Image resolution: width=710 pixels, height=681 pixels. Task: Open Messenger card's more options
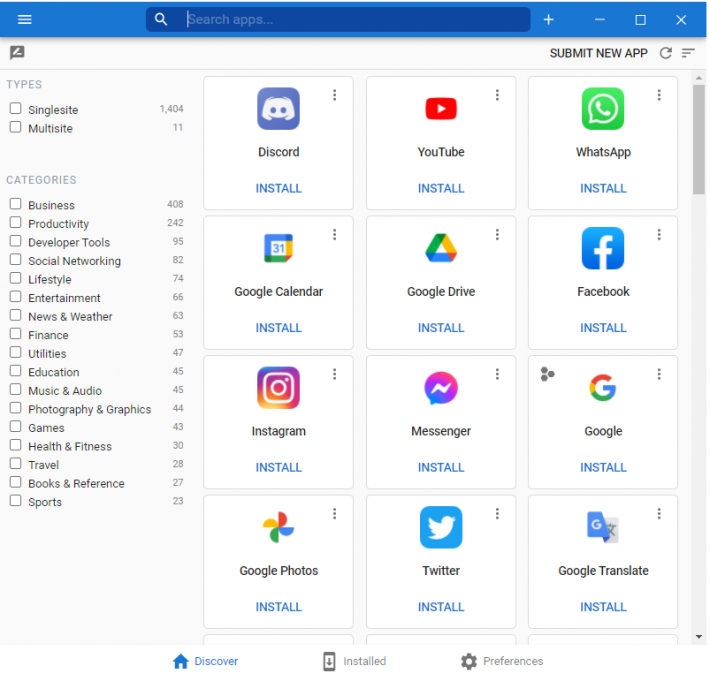pyautogui.click(x=497, y=374)
